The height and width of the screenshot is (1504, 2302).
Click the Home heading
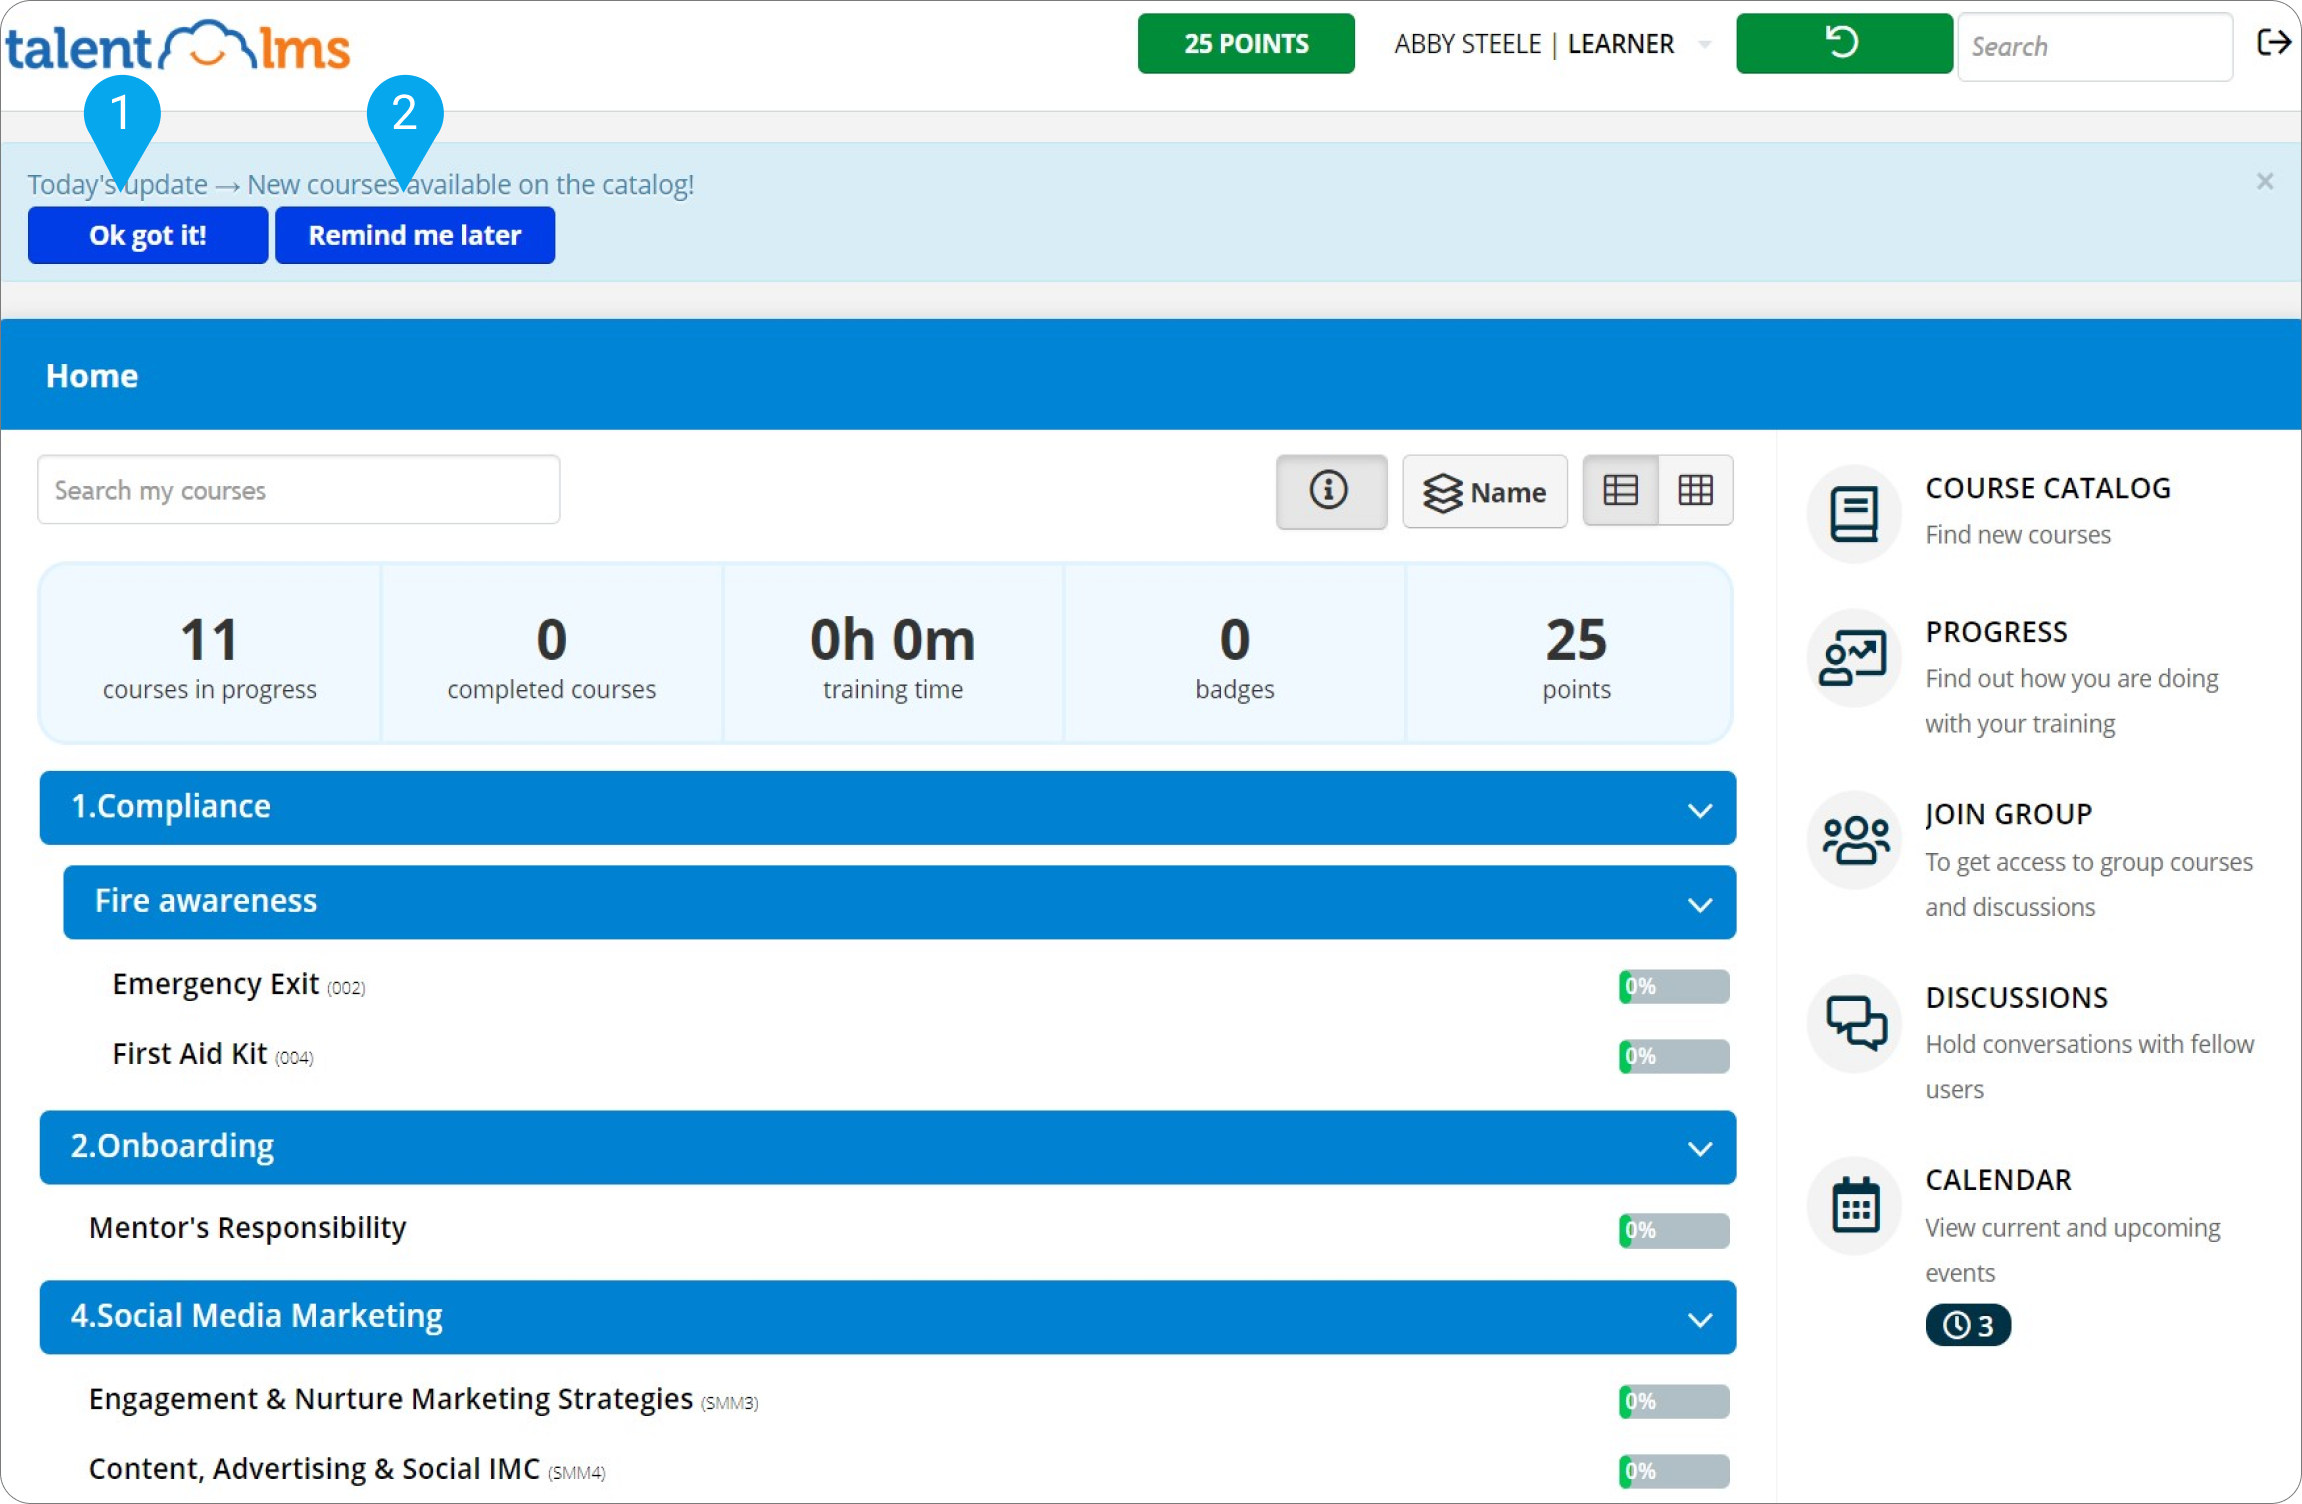tap(92, 375)
